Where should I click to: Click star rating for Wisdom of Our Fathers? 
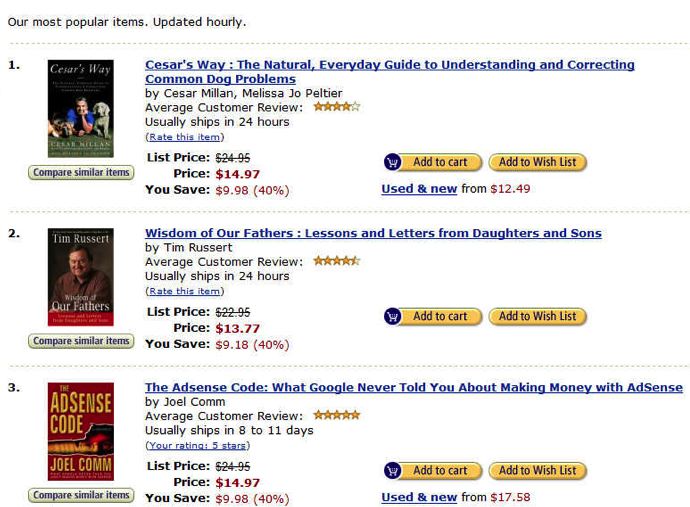click(x=336, y=261)
